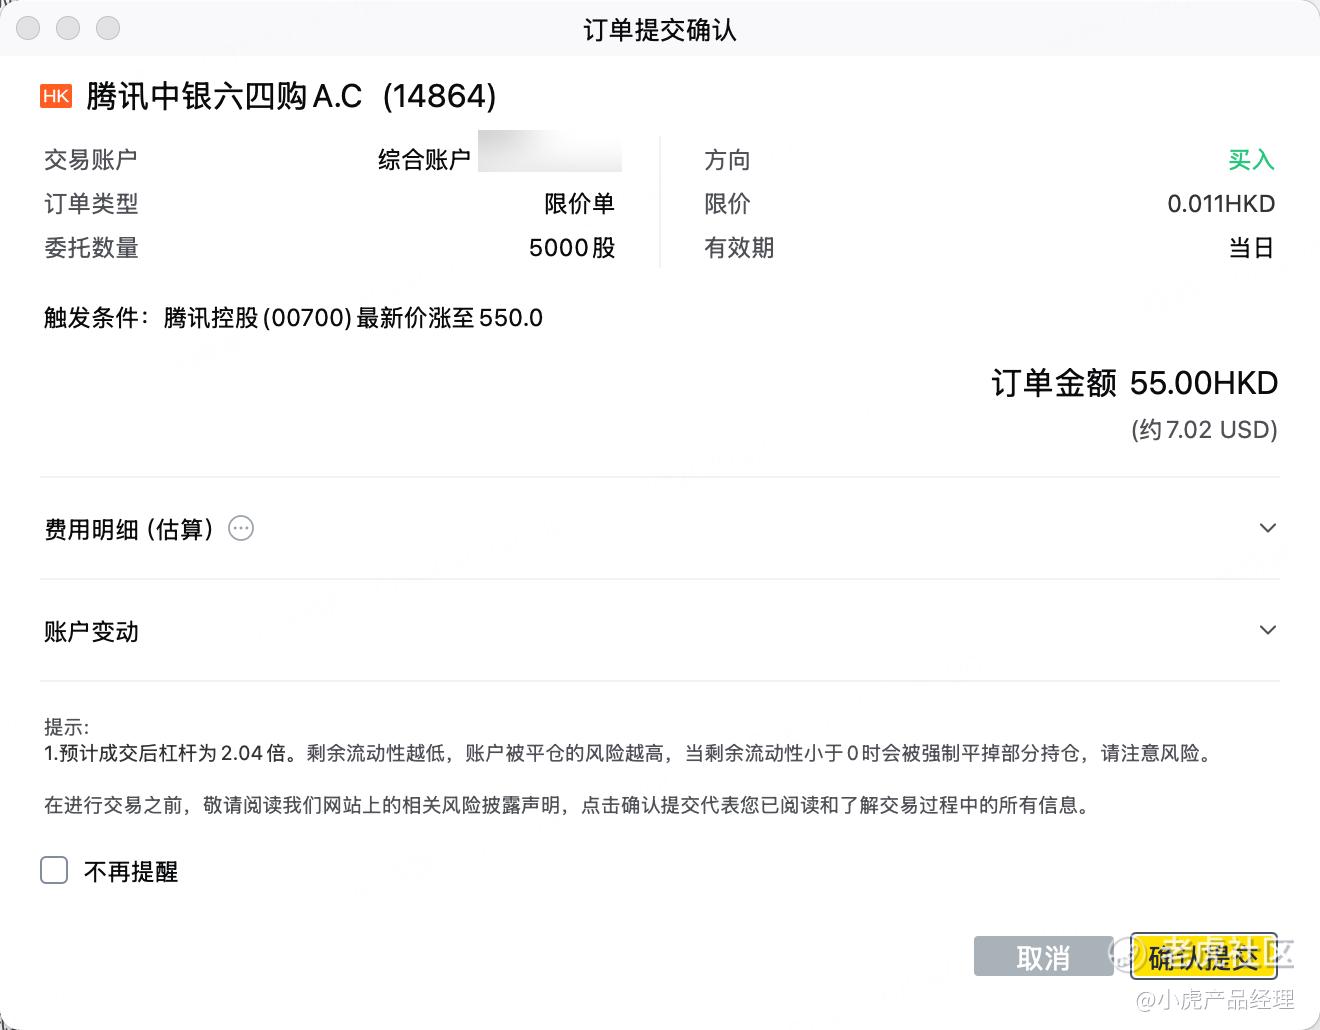Click the 限价 field label

pyautogui.click(x=727, y=204)
